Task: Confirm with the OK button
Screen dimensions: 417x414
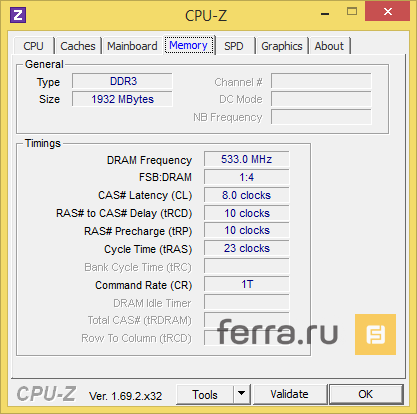Action: coord(366,394)
